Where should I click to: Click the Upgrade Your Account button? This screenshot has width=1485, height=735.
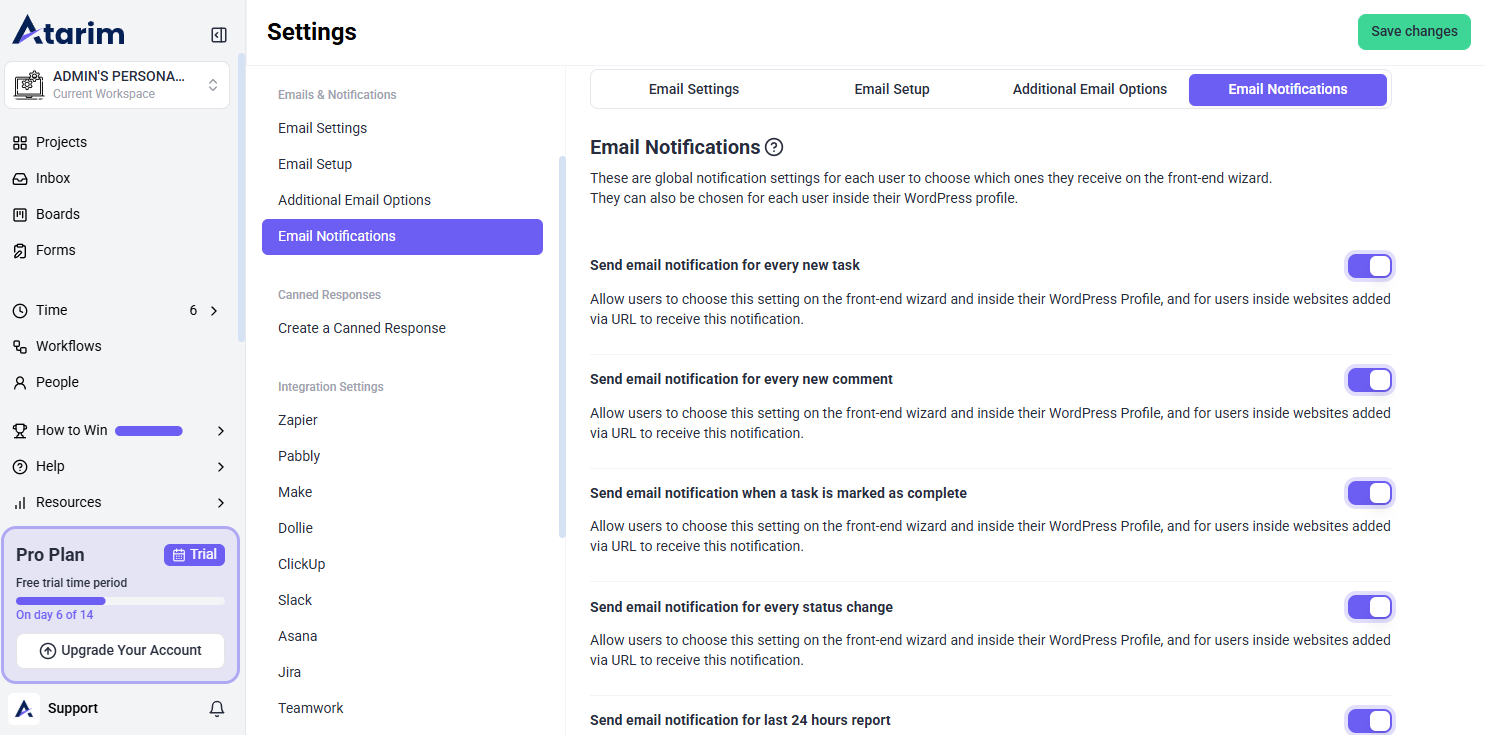pyautogui.click(x=120, y=651)
